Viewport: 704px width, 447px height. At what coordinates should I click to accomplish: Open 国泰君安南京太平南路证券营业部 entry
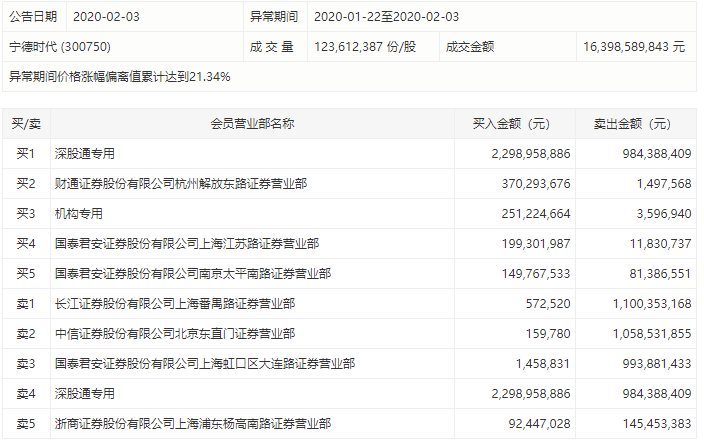tap(193, 274)
